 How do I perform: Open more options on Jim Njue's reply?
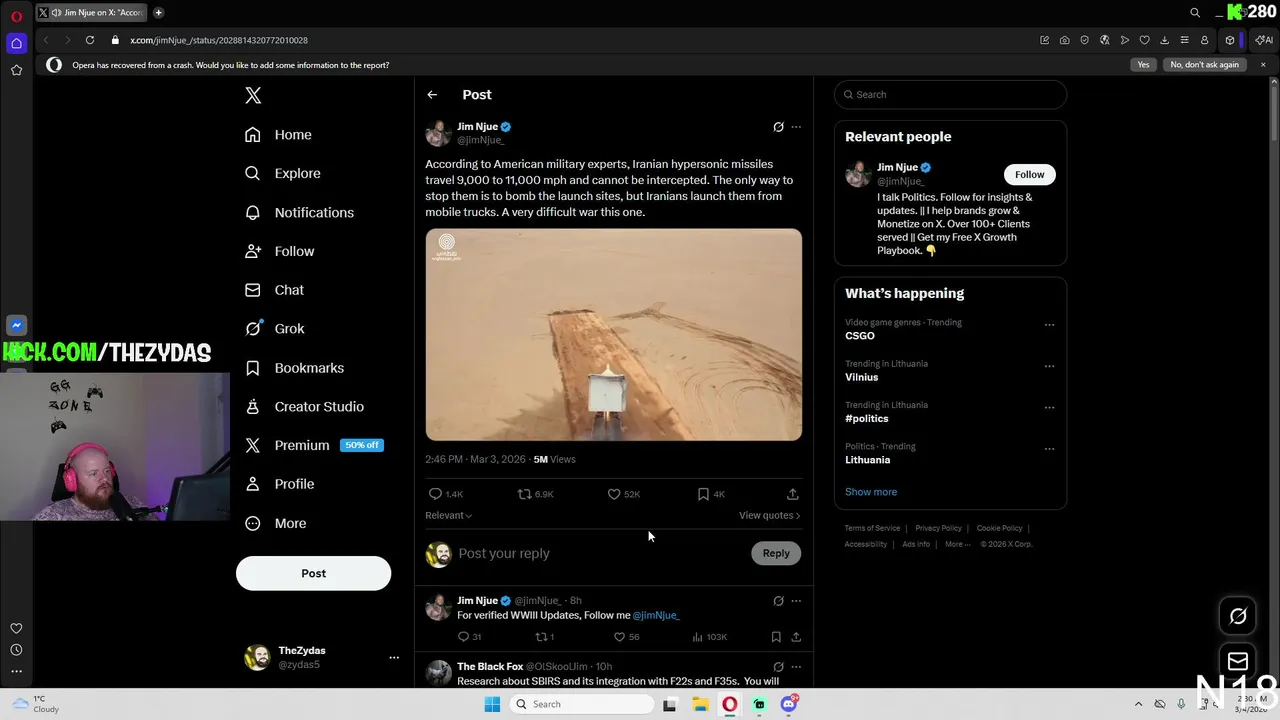(x=796, y=601)
